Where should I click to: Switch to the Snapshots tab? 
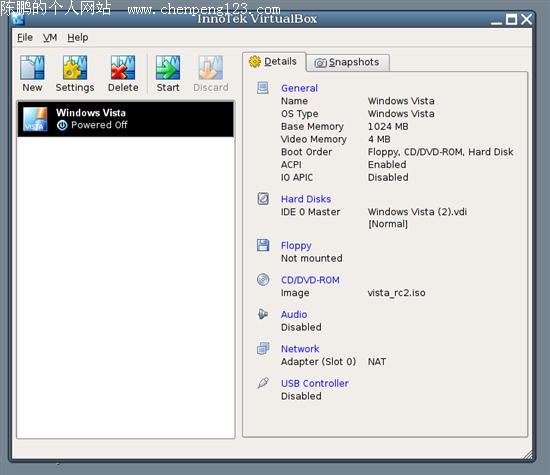pyautogui.click(x=348, y=63)
